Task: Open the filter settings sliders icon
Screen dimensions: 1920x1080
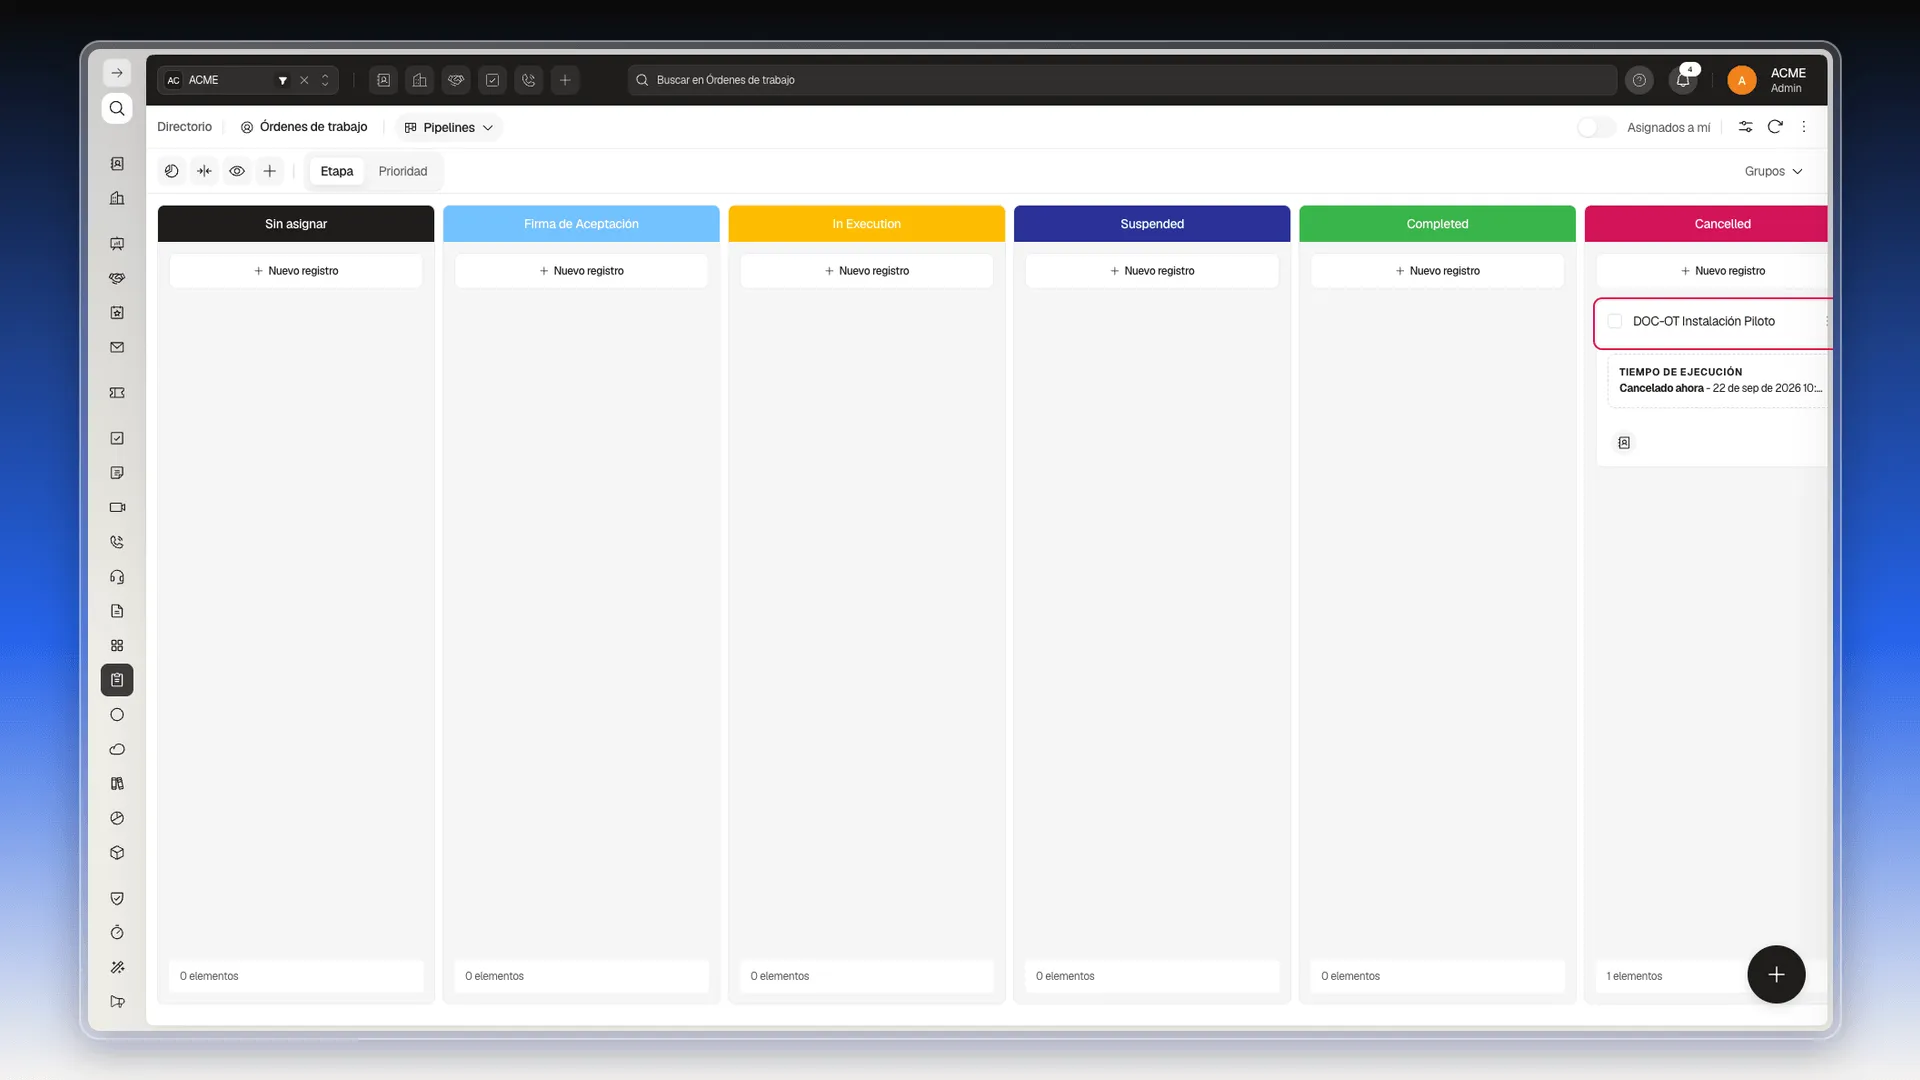Action: pyautogui.click(x=1745, y=127)
